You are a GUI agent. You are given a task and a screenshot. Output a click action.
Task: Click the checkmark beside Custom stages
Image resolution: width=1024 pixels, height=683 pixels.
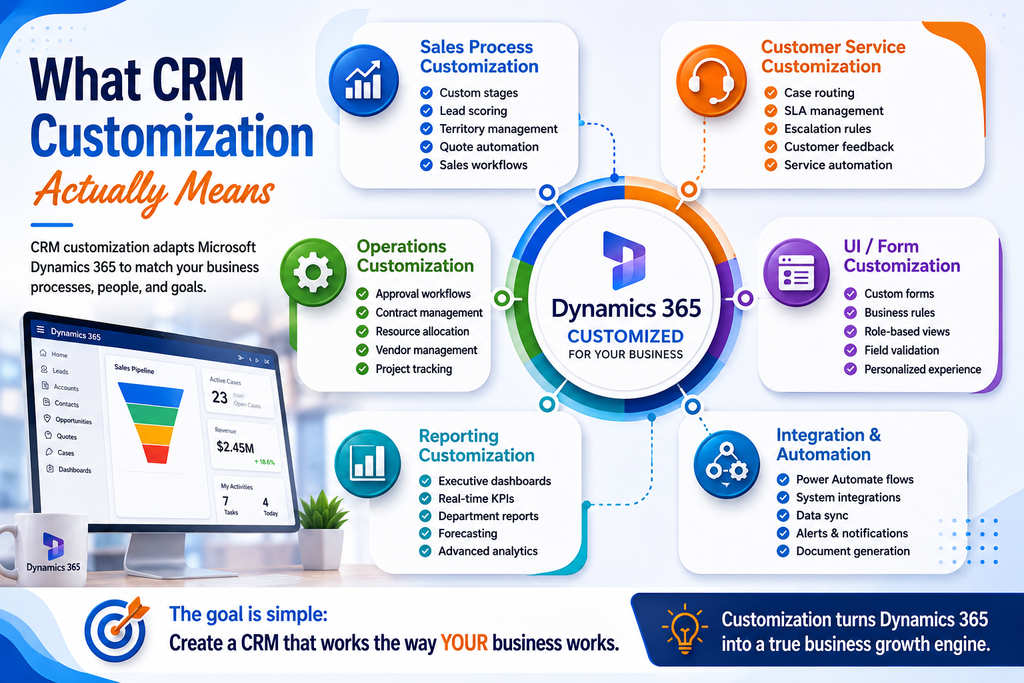(426, 93)
